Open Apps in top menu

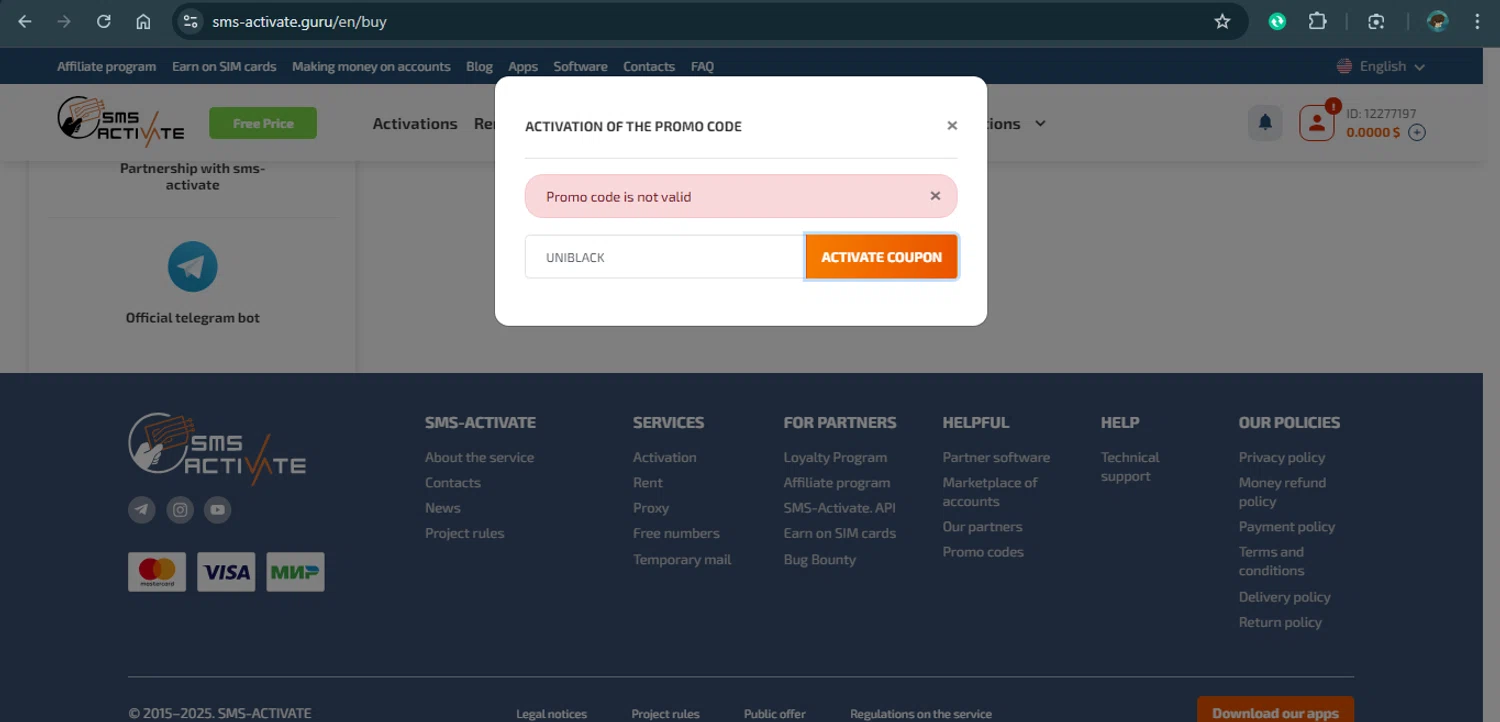523,66
